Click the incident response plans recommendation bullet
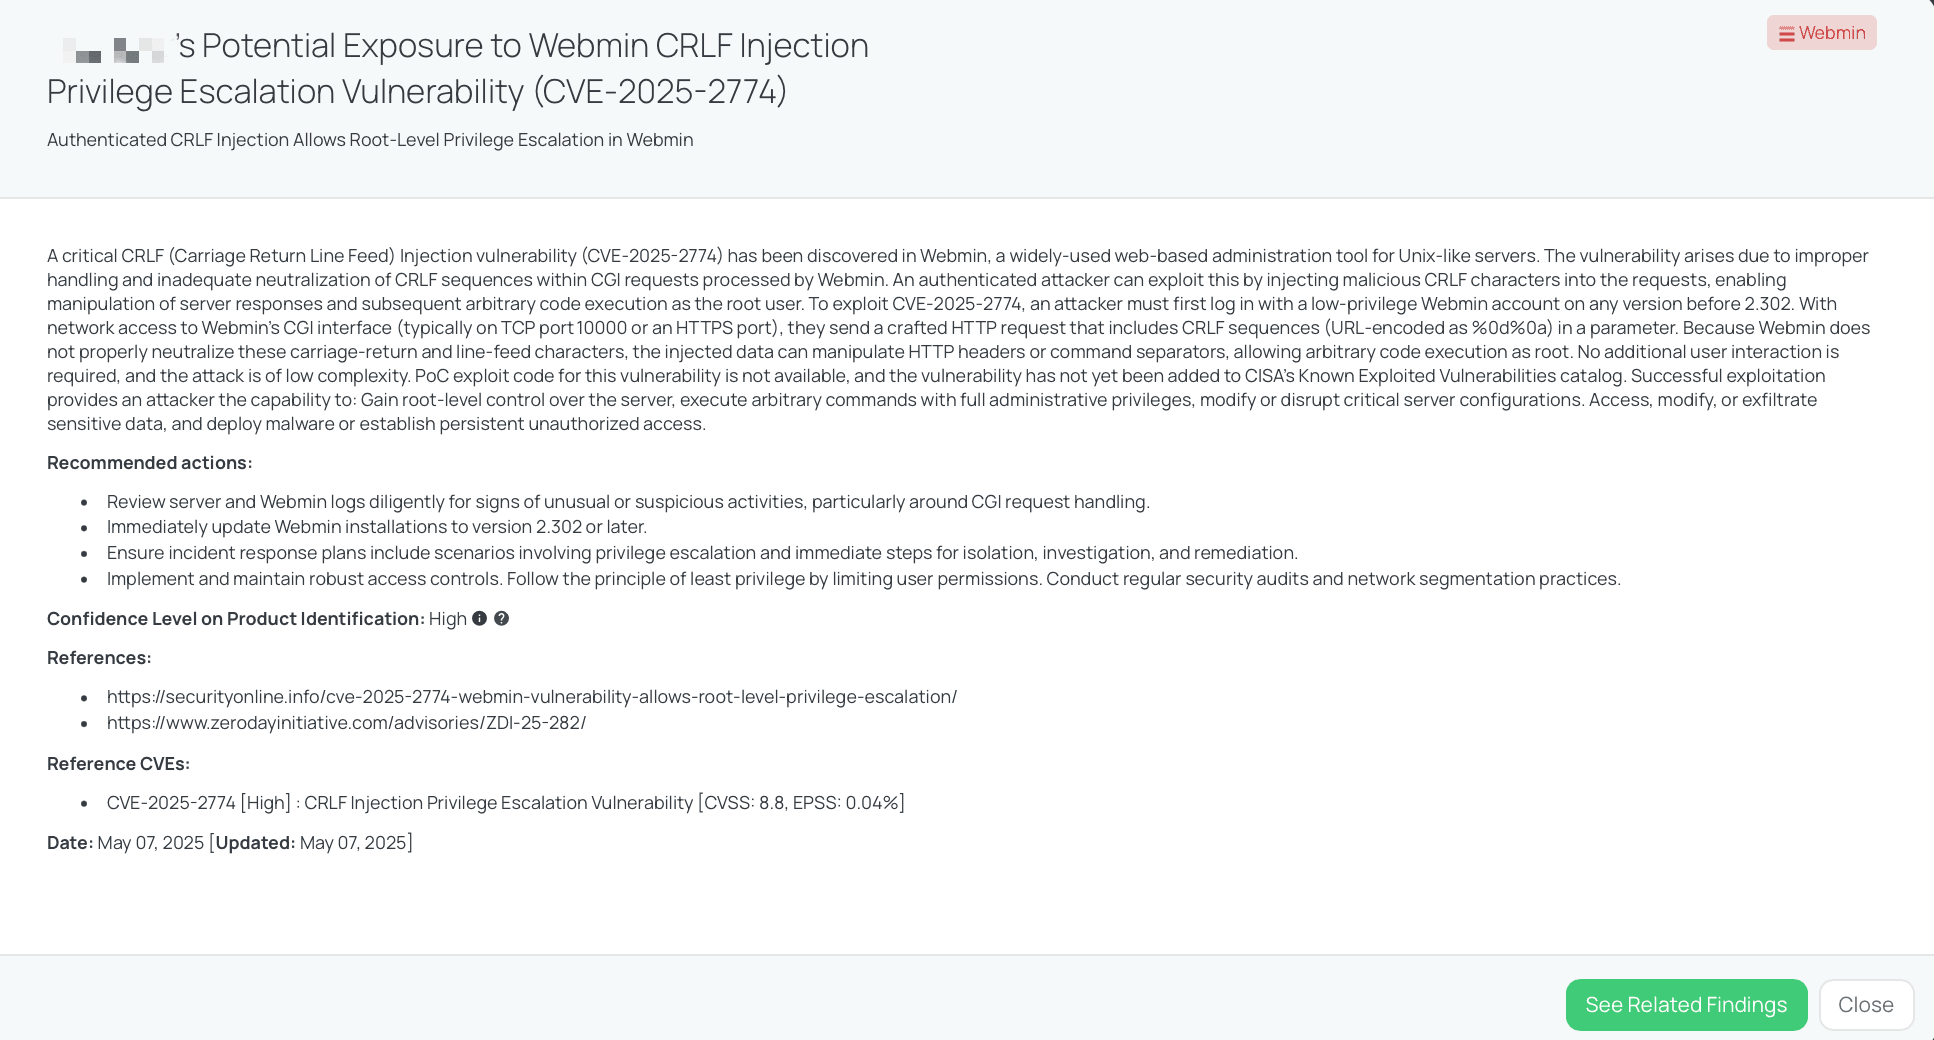 [702, 553]
